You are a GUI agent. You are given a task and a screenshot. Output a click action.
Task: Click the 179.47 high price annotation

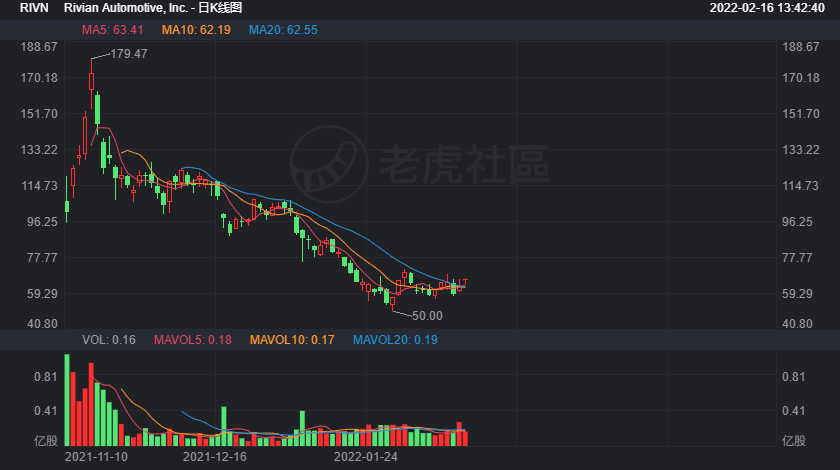(129, 54)
